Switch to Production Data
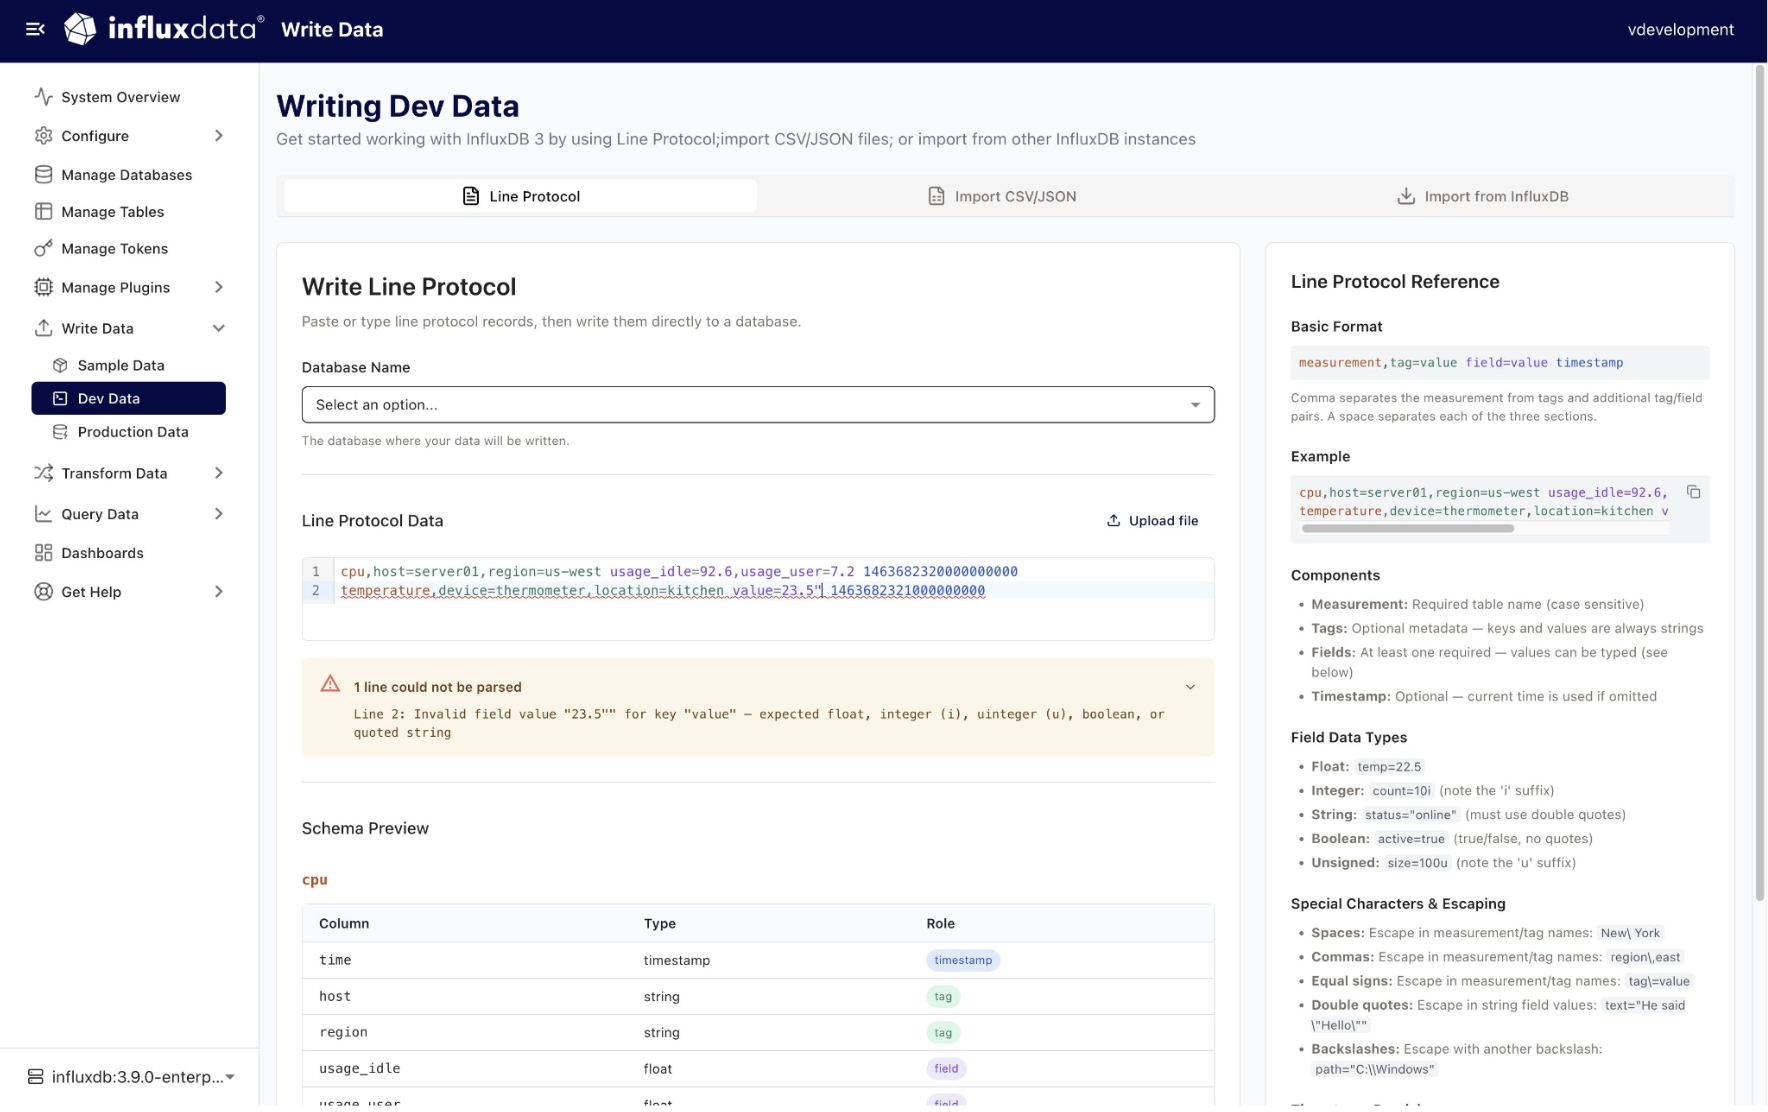Viewport: 1768px width, 1112px height. 133,431
